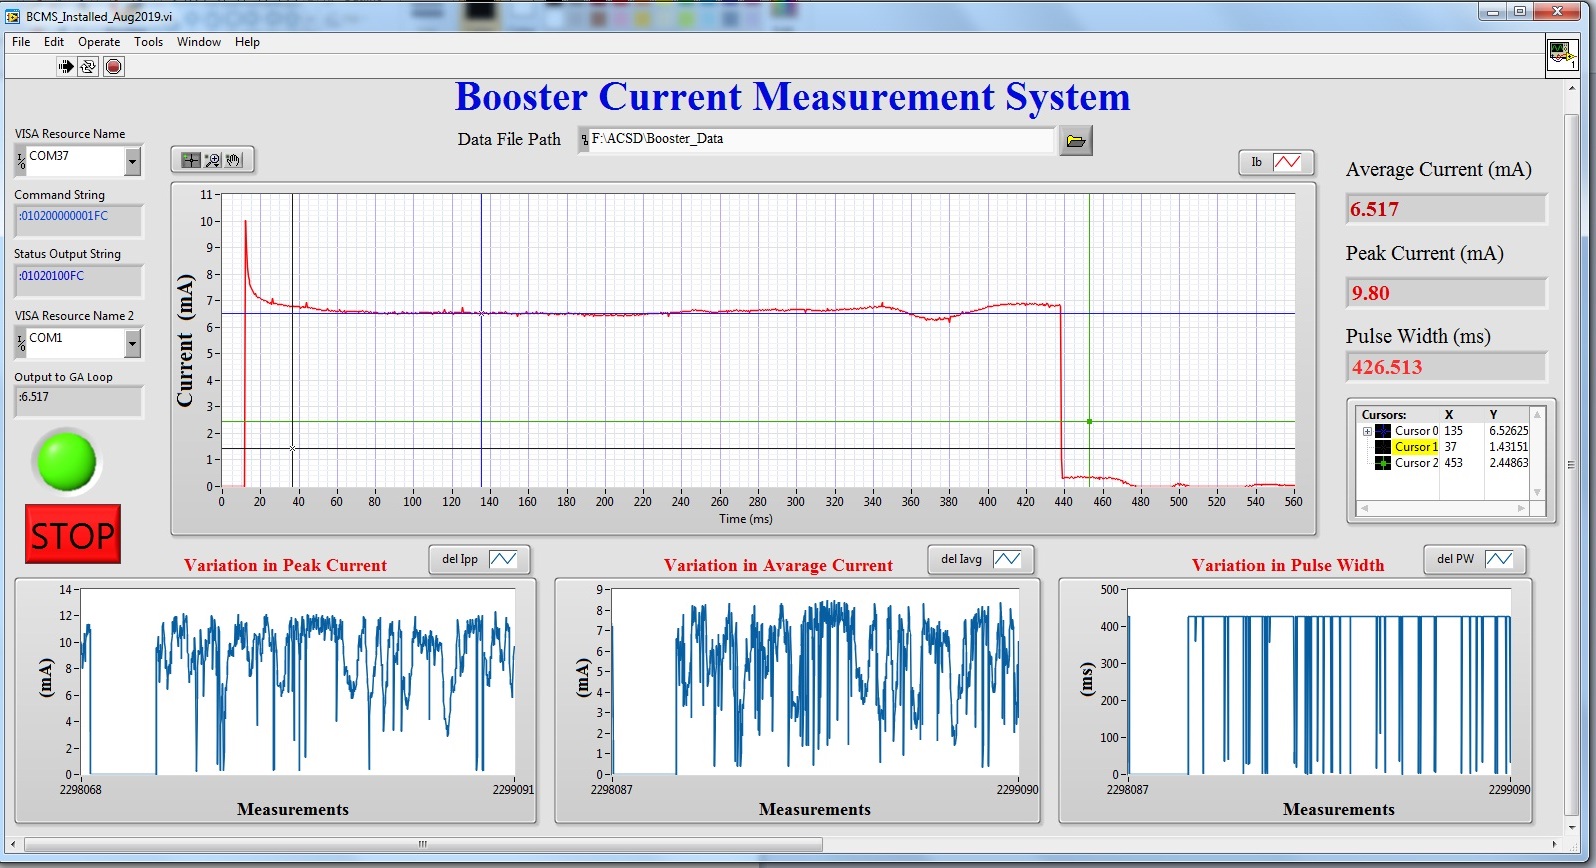Click the Ib plot legend label
Viewport: 1596px width, 868px height.
[x=1257, y=162]
